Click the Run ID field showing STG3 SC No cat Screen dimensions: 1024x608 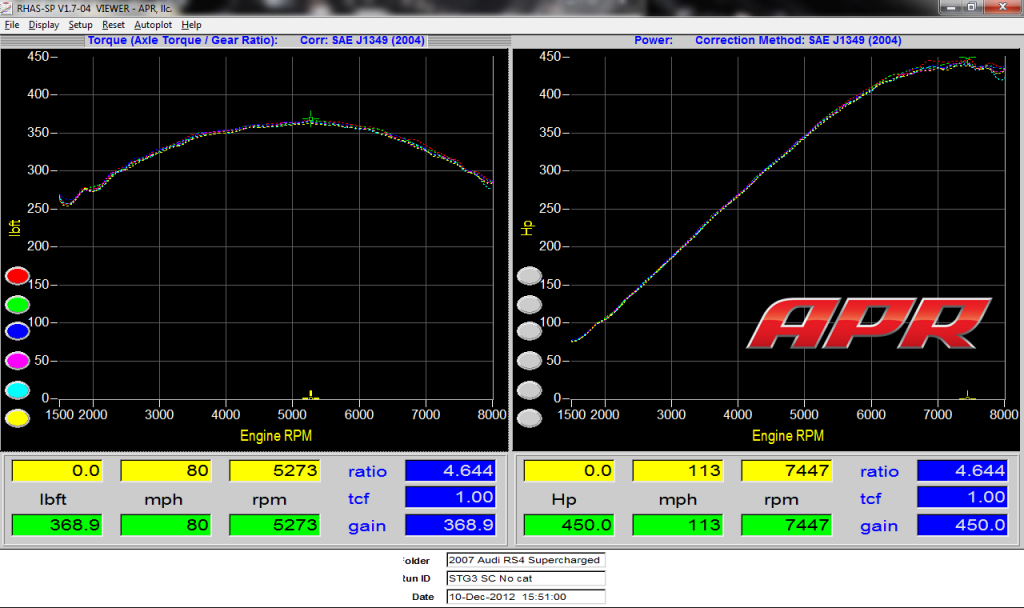(525, 578)
